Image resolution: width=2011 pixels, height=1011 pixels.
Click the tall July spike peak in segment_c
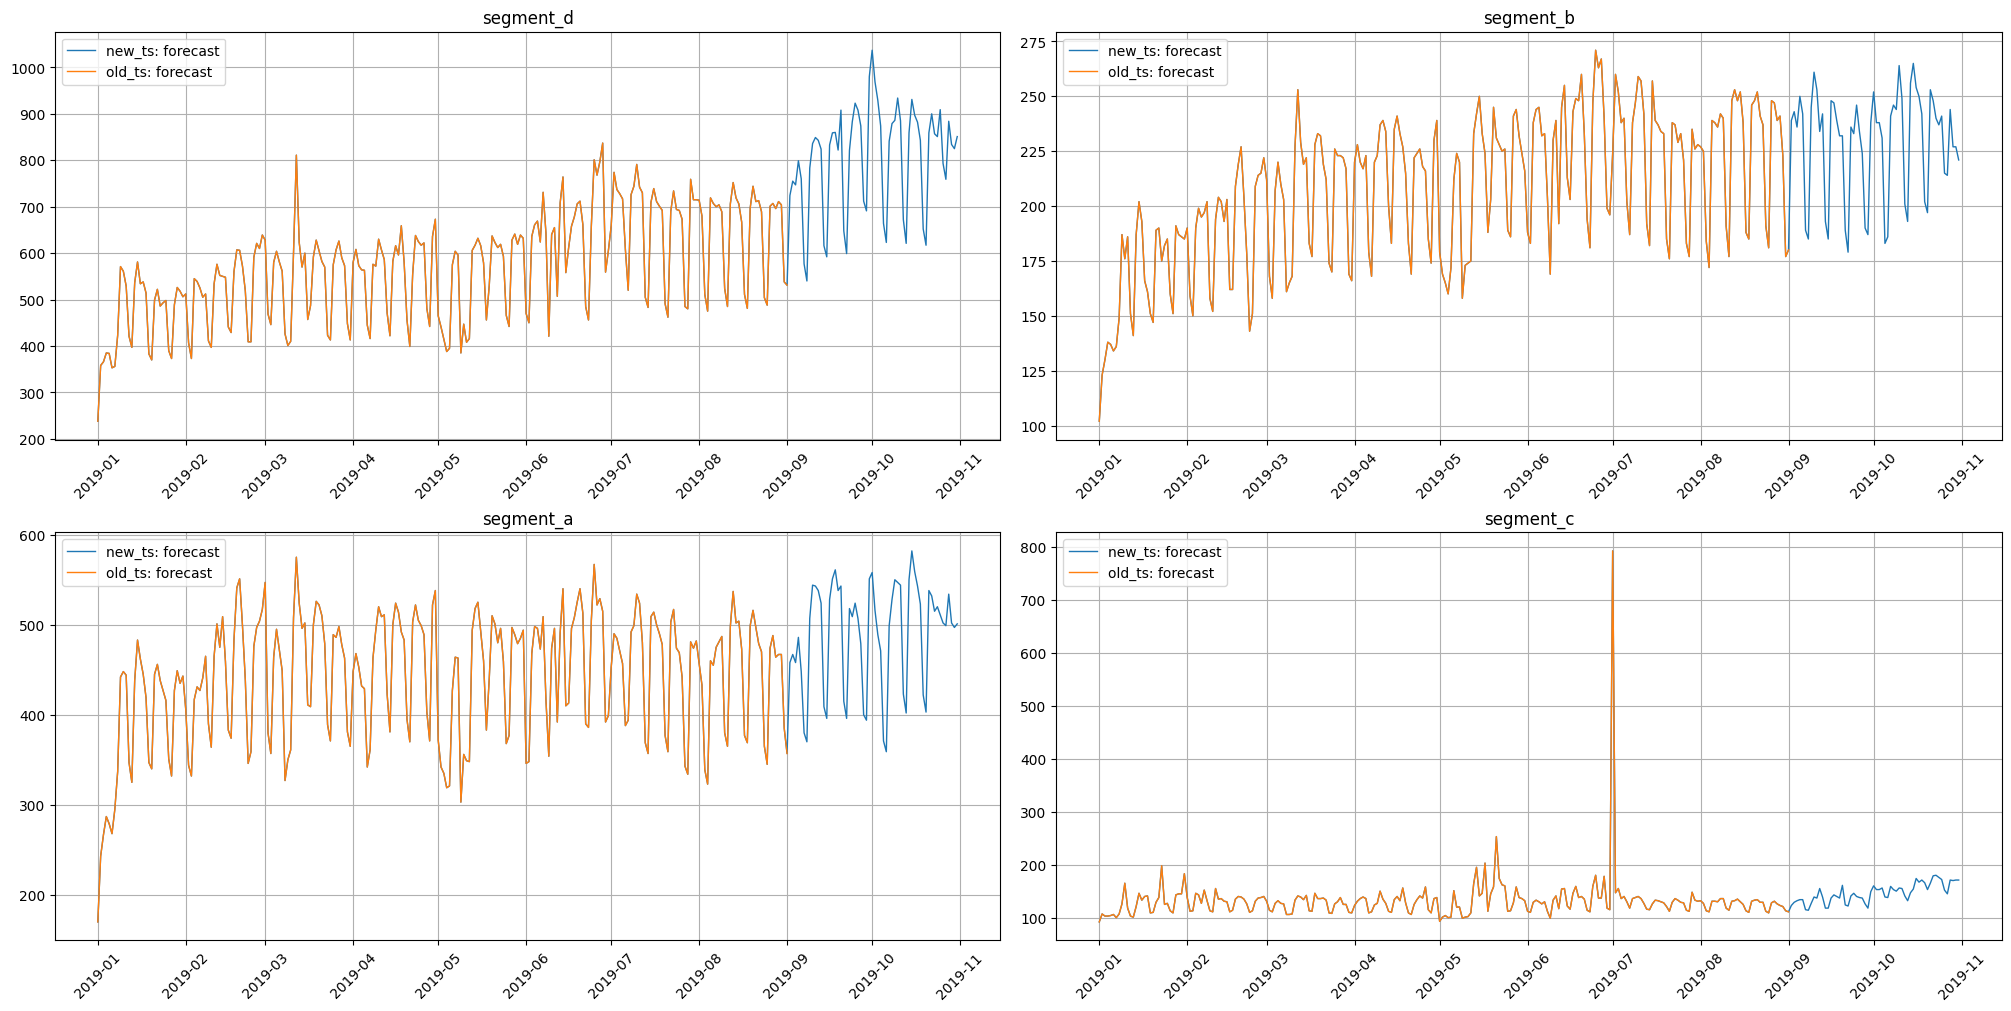coord(1612,551)
